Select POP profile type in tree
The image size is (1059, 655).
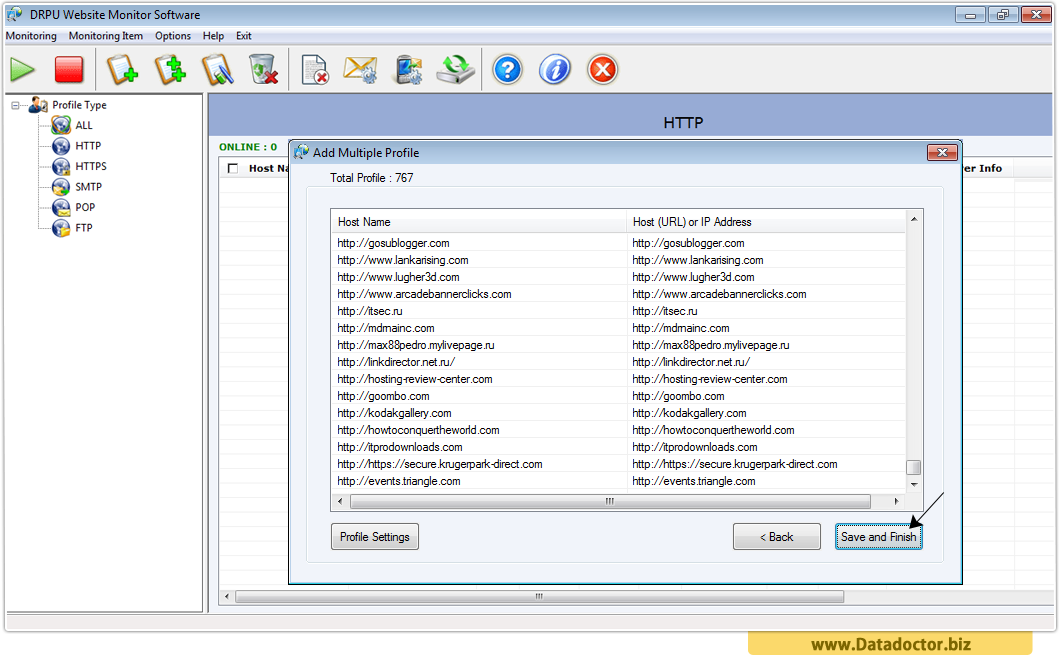(85, 207)
